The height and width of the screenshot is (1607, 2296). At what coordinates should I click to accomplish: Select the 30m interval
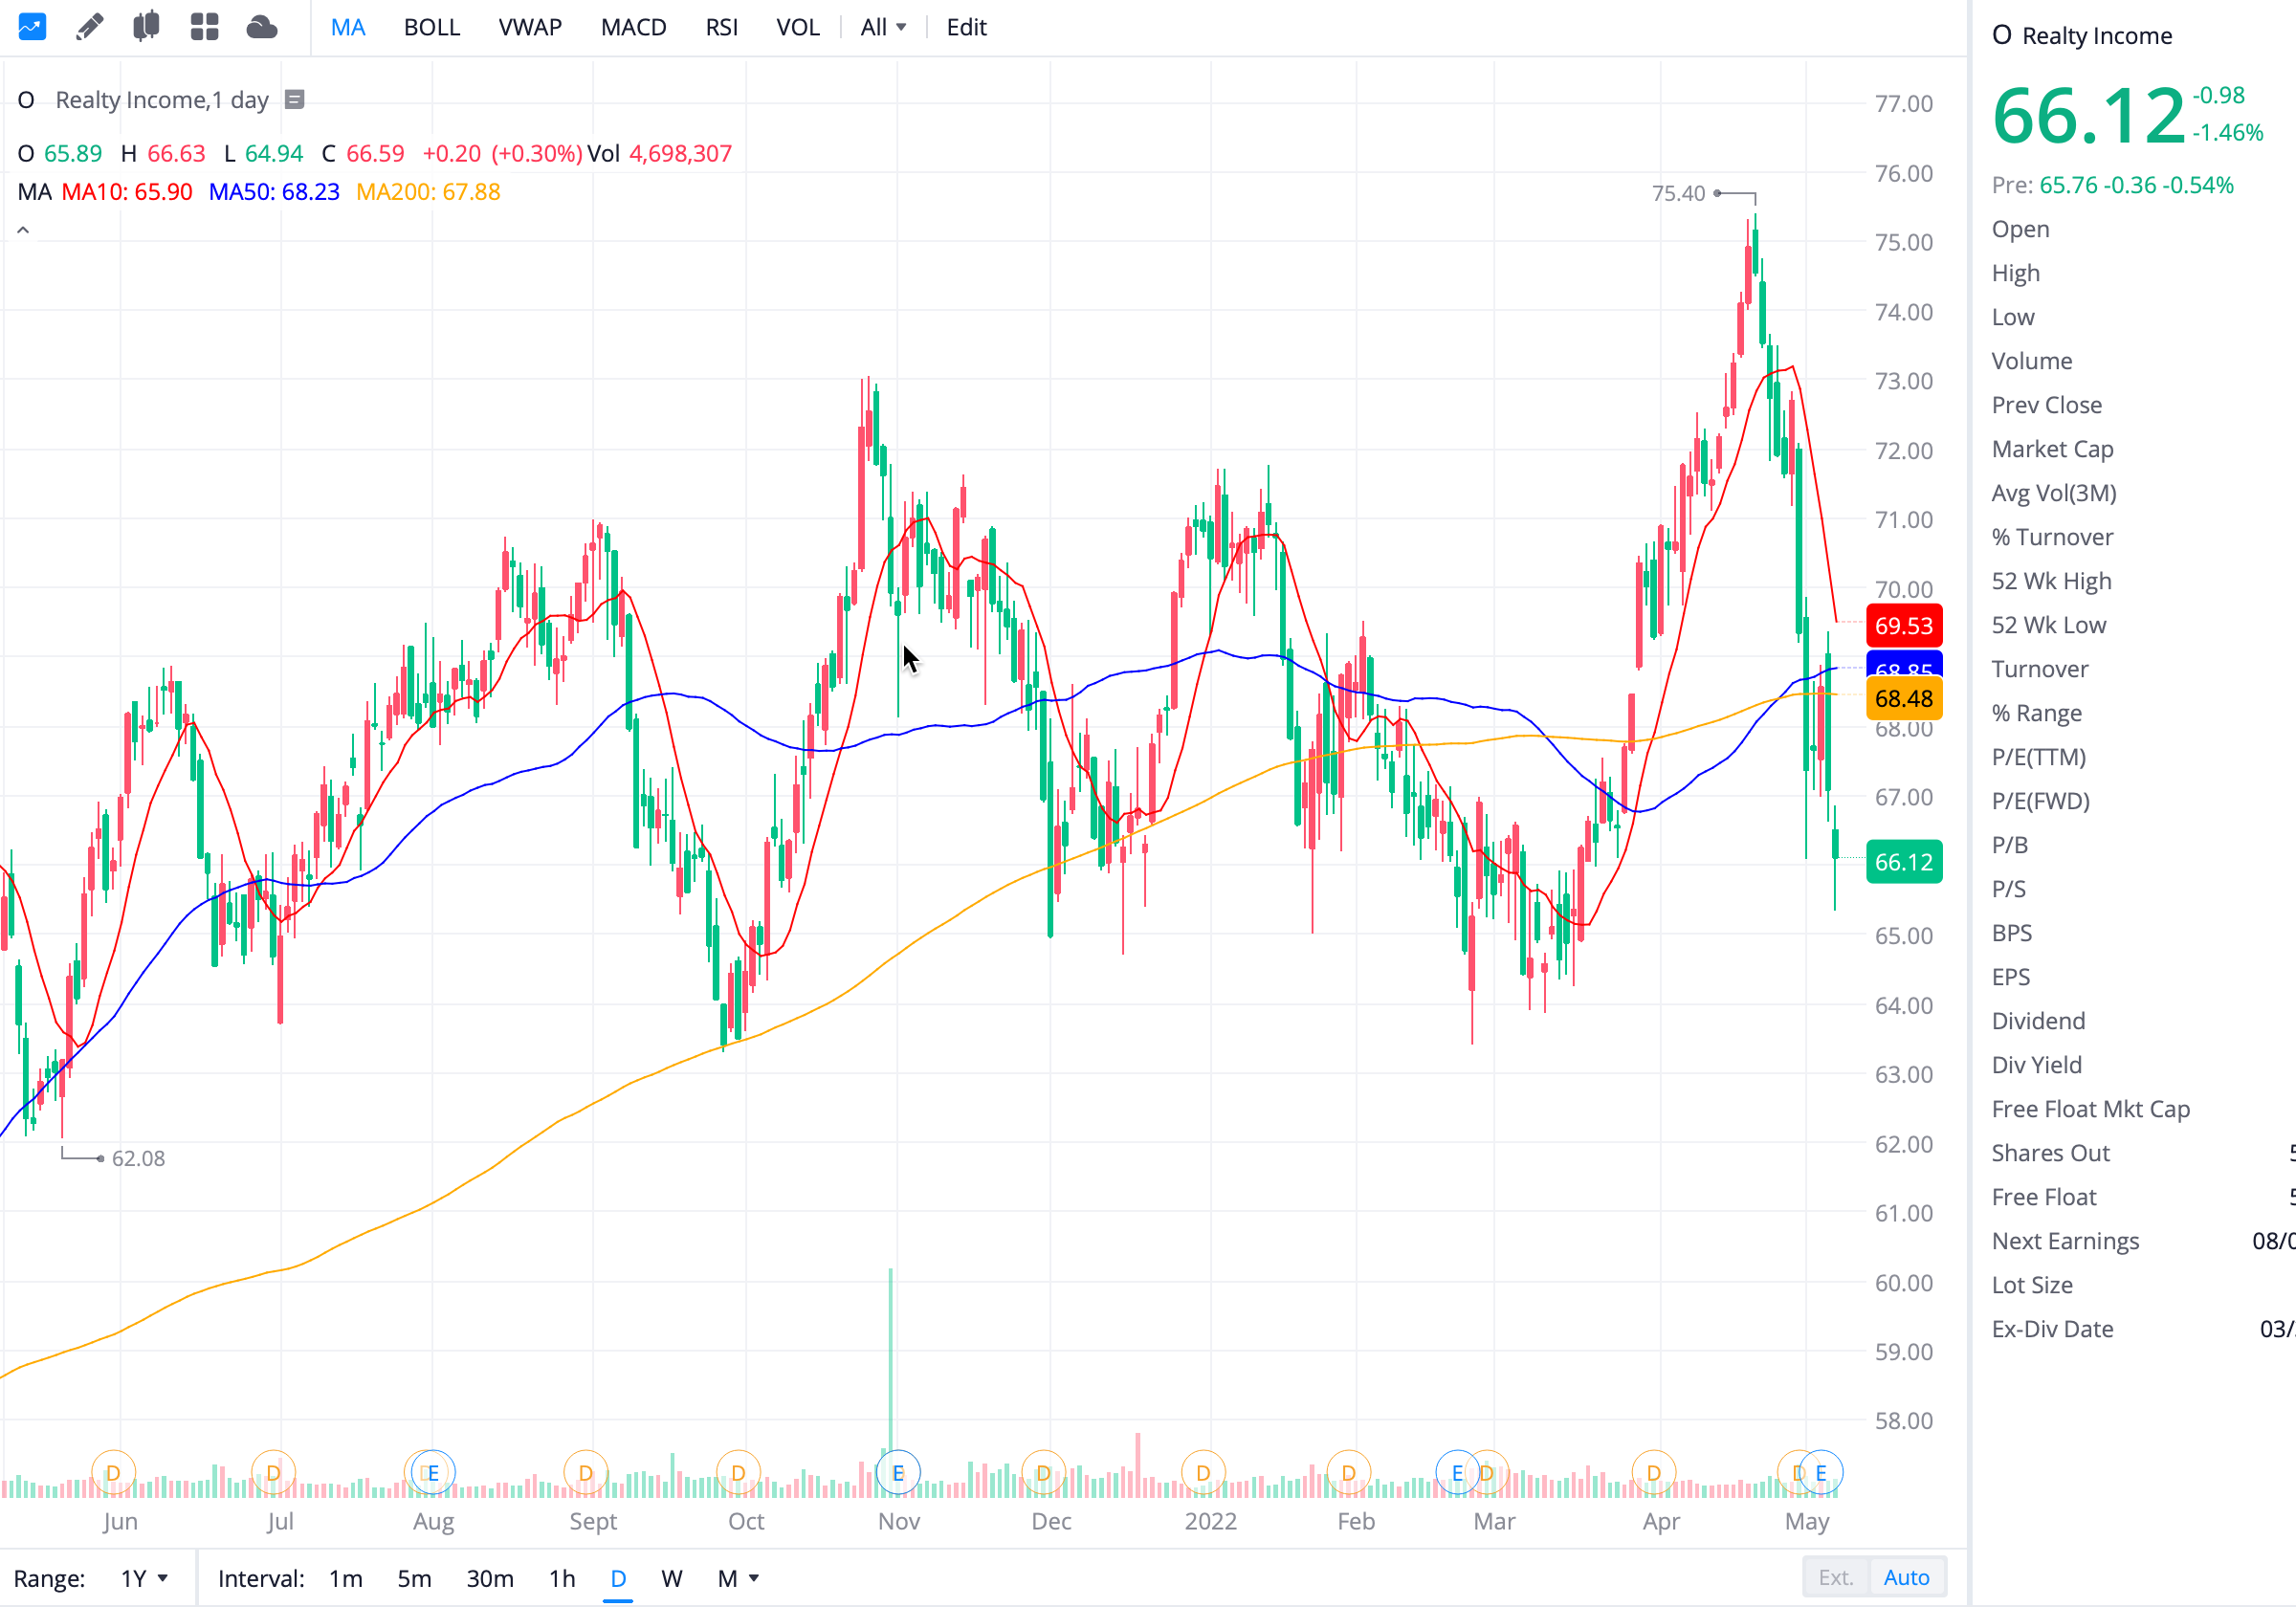coord(490,1578)
